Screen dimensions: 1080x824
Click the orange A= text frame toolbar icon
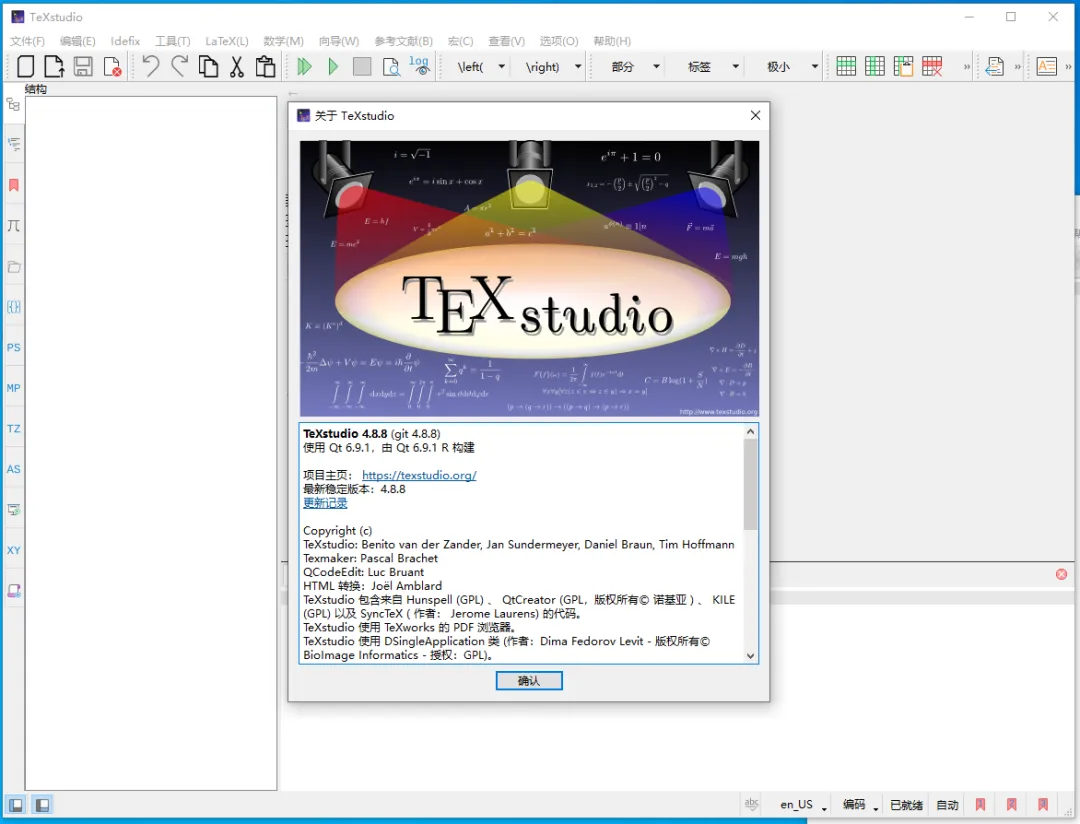coord(1046,66)
